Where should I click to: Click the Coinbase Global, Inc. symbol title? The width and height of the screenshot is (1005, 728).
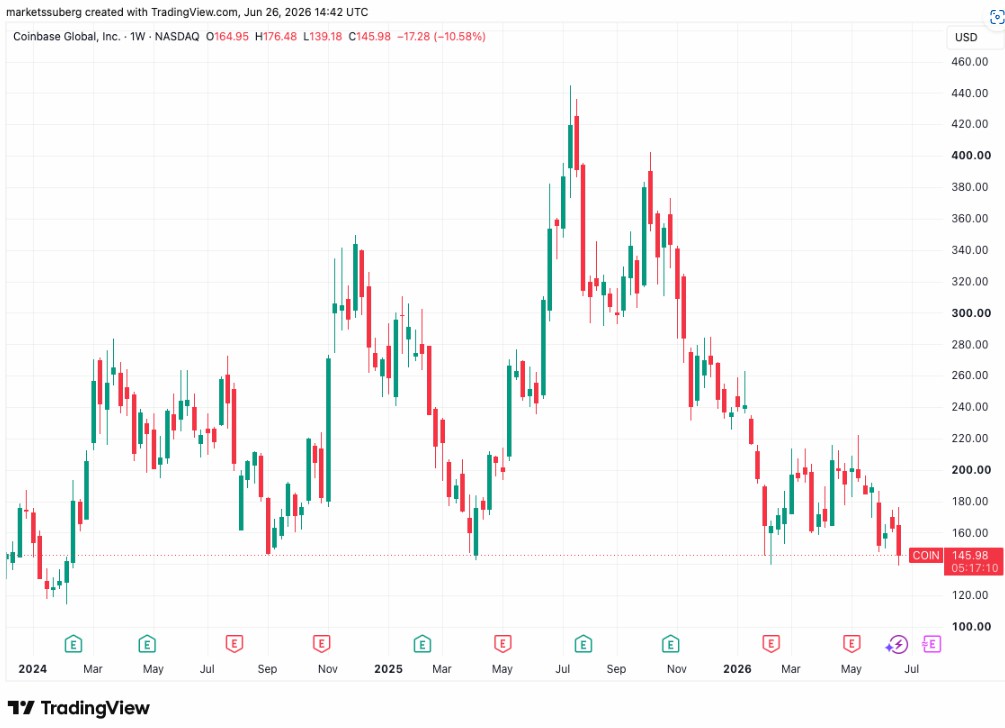point(67,37)
